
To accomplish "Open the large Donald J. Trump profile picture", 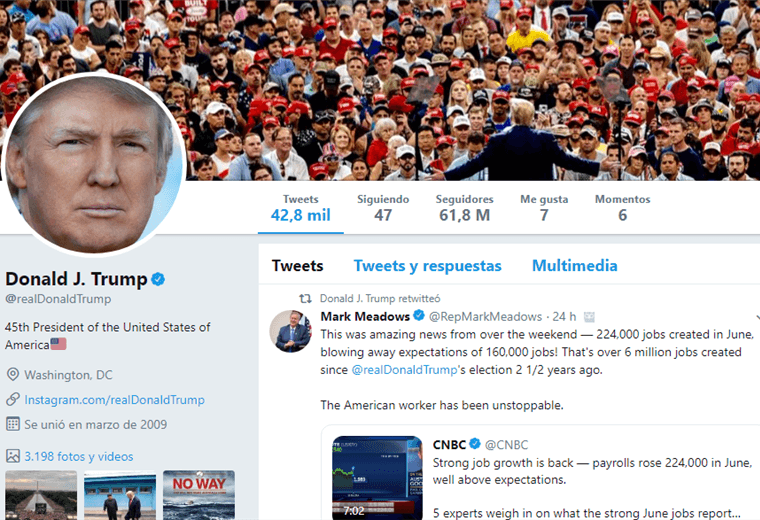I will (x=94, y=165).
